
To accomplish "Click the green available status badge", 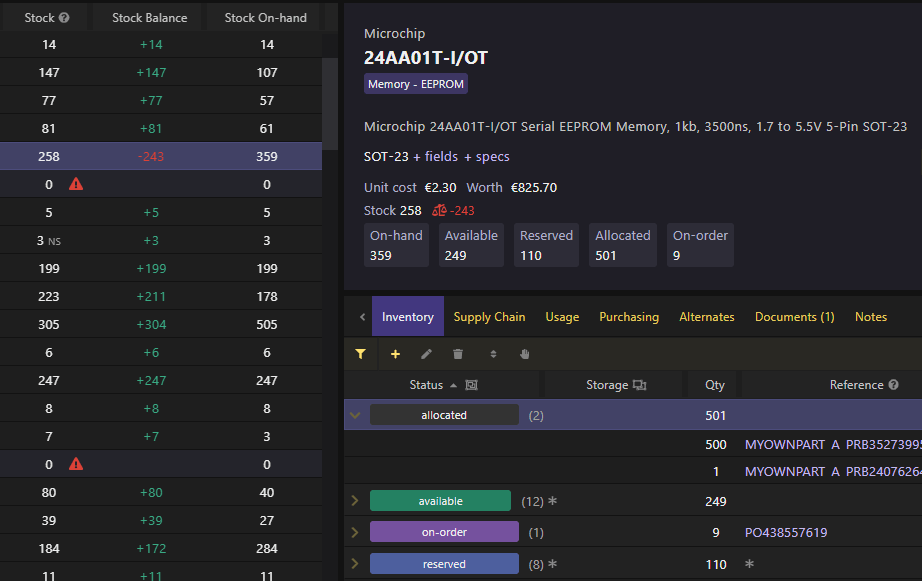I will pyautogui.click(x=440, y=500).
